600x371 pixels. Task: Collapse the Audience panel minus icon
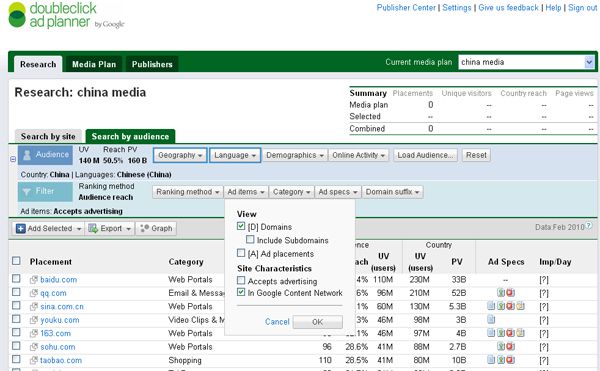[x=13, y=159]
